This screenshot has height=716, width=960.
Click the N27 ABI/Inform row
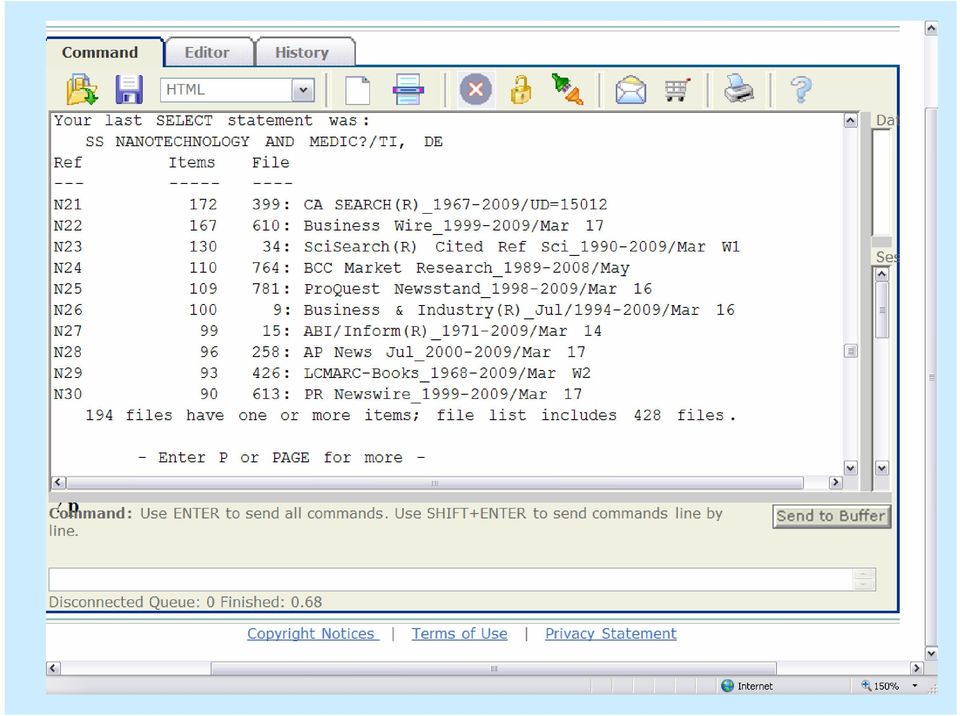328,331
